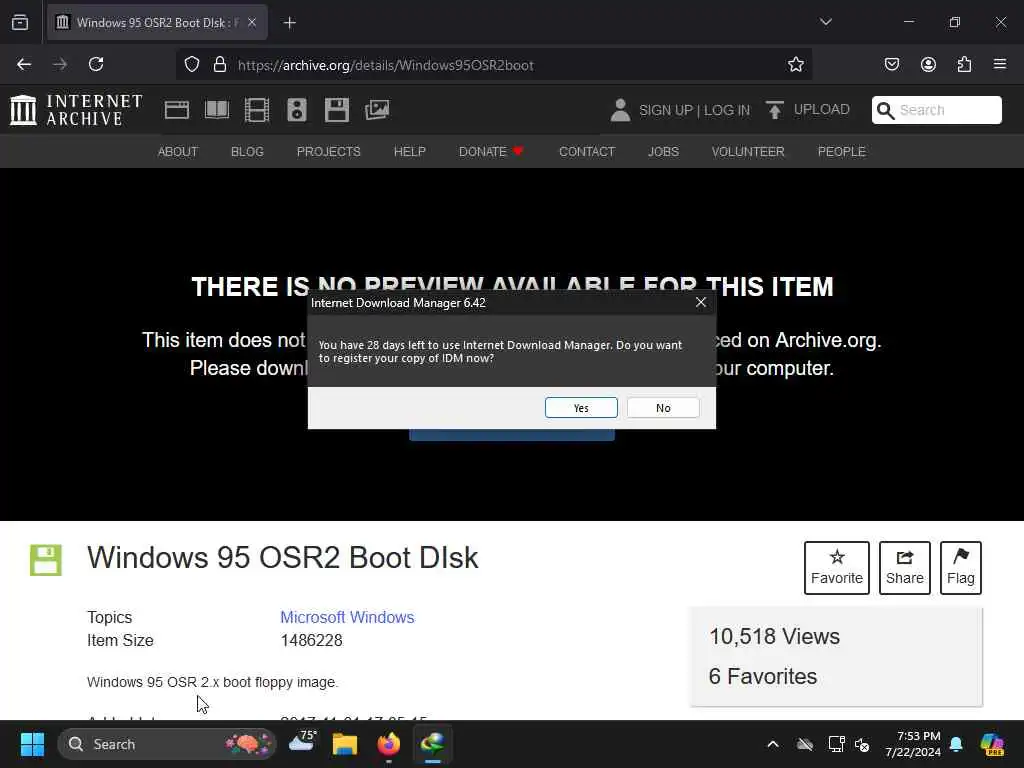Click the Share button

(904, 568)
